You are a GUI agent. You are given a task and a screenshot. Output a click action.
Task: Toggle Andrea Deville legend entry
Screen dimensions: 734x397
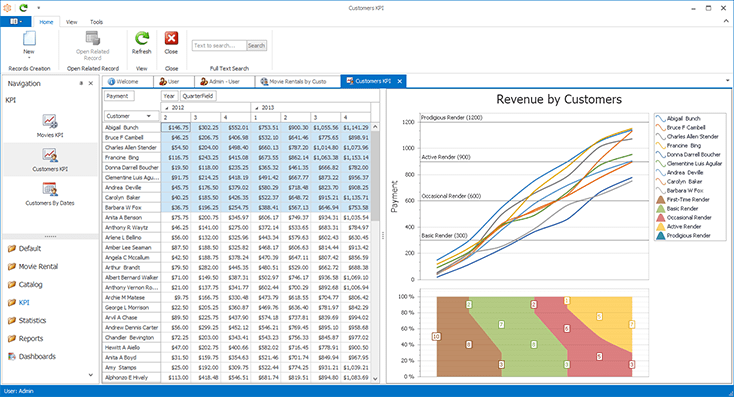click(679, 172)
